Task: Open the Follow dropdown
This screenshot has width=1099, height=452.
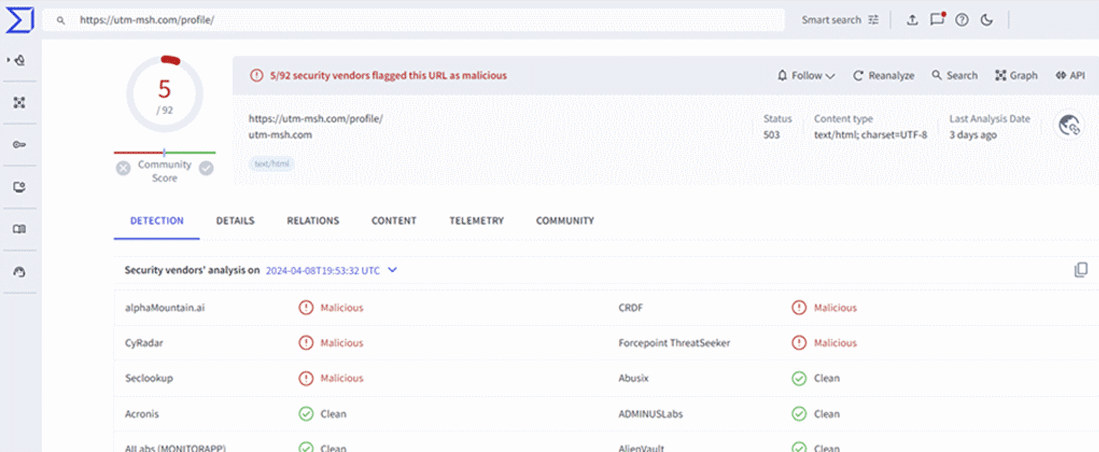Action: pos(807,76)
